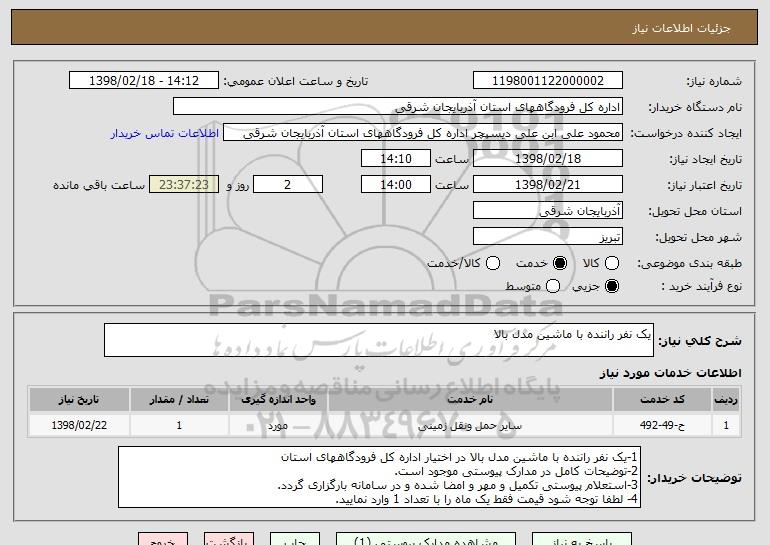Viewport: 770px width, 545px height.
Task: Click general description box یک نفر راننده
Action: click(379, 340)
